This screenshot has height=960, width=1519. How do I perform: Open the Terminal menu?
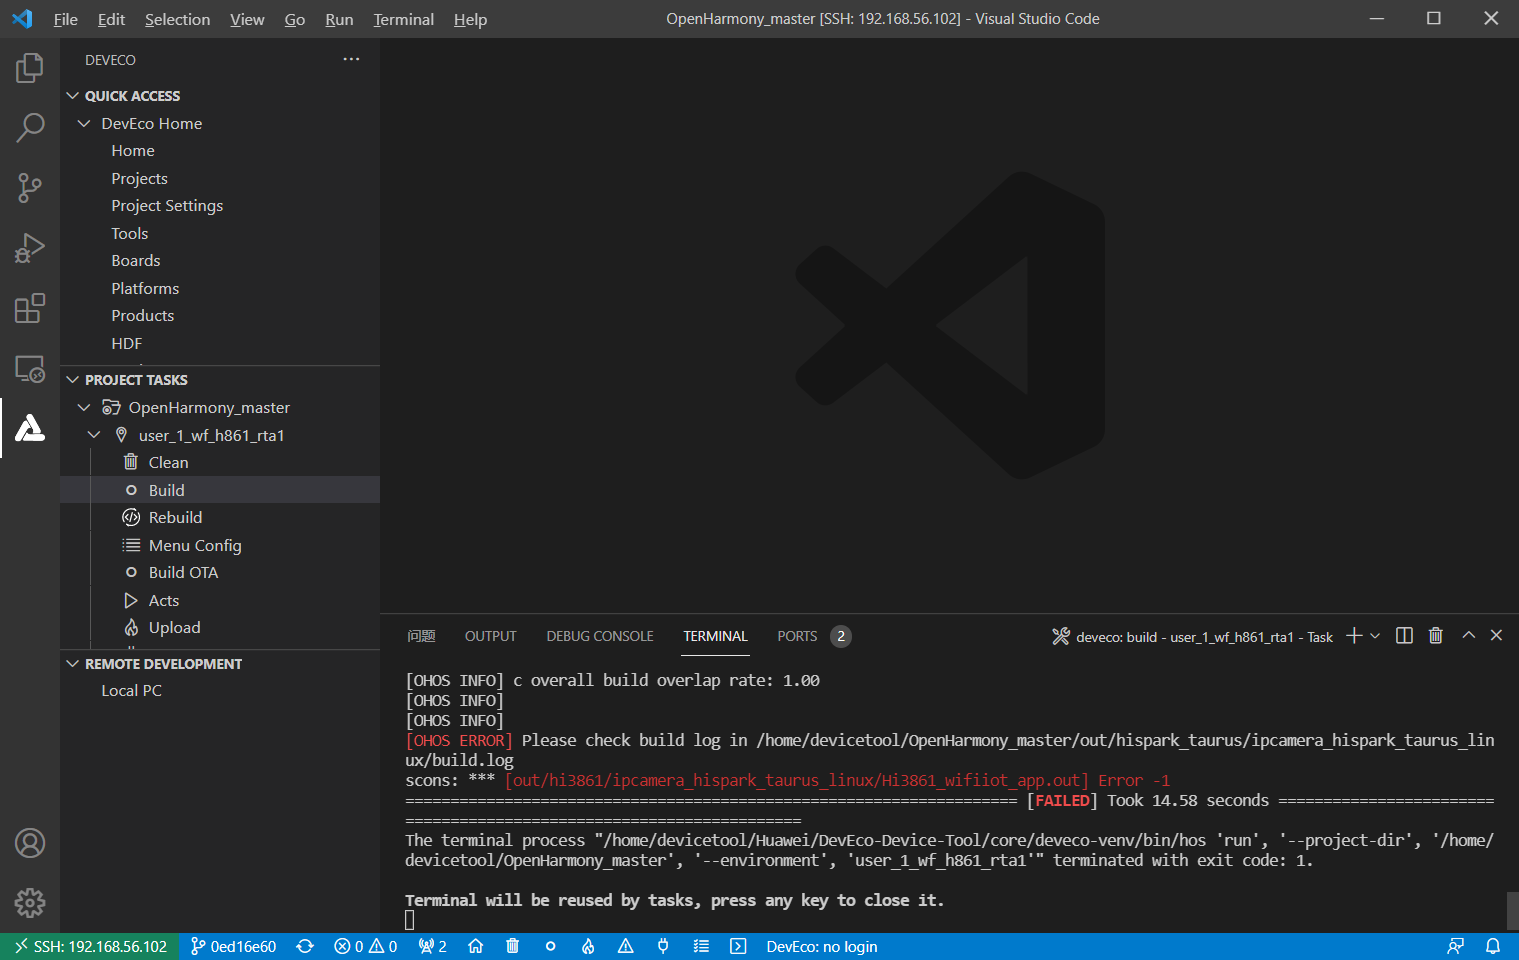(x=404, y=19)
